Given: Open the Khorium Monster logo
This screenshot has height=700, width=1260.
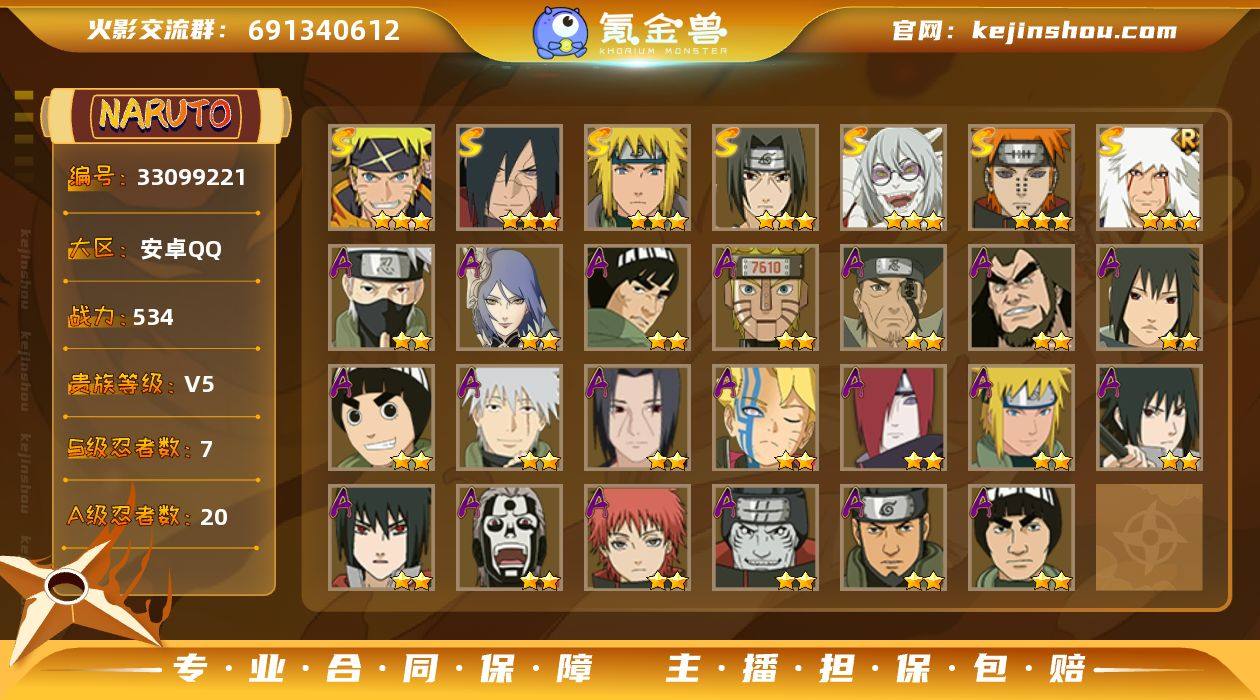Looking at the screenshot, I should pyautogui.click(x=630, y=32).
